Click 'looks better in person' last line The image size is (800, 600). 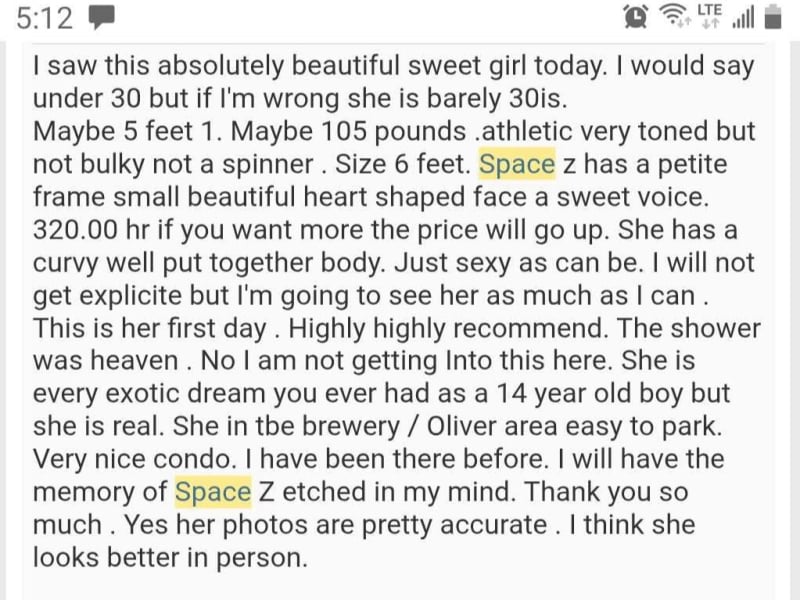point(169,557)
